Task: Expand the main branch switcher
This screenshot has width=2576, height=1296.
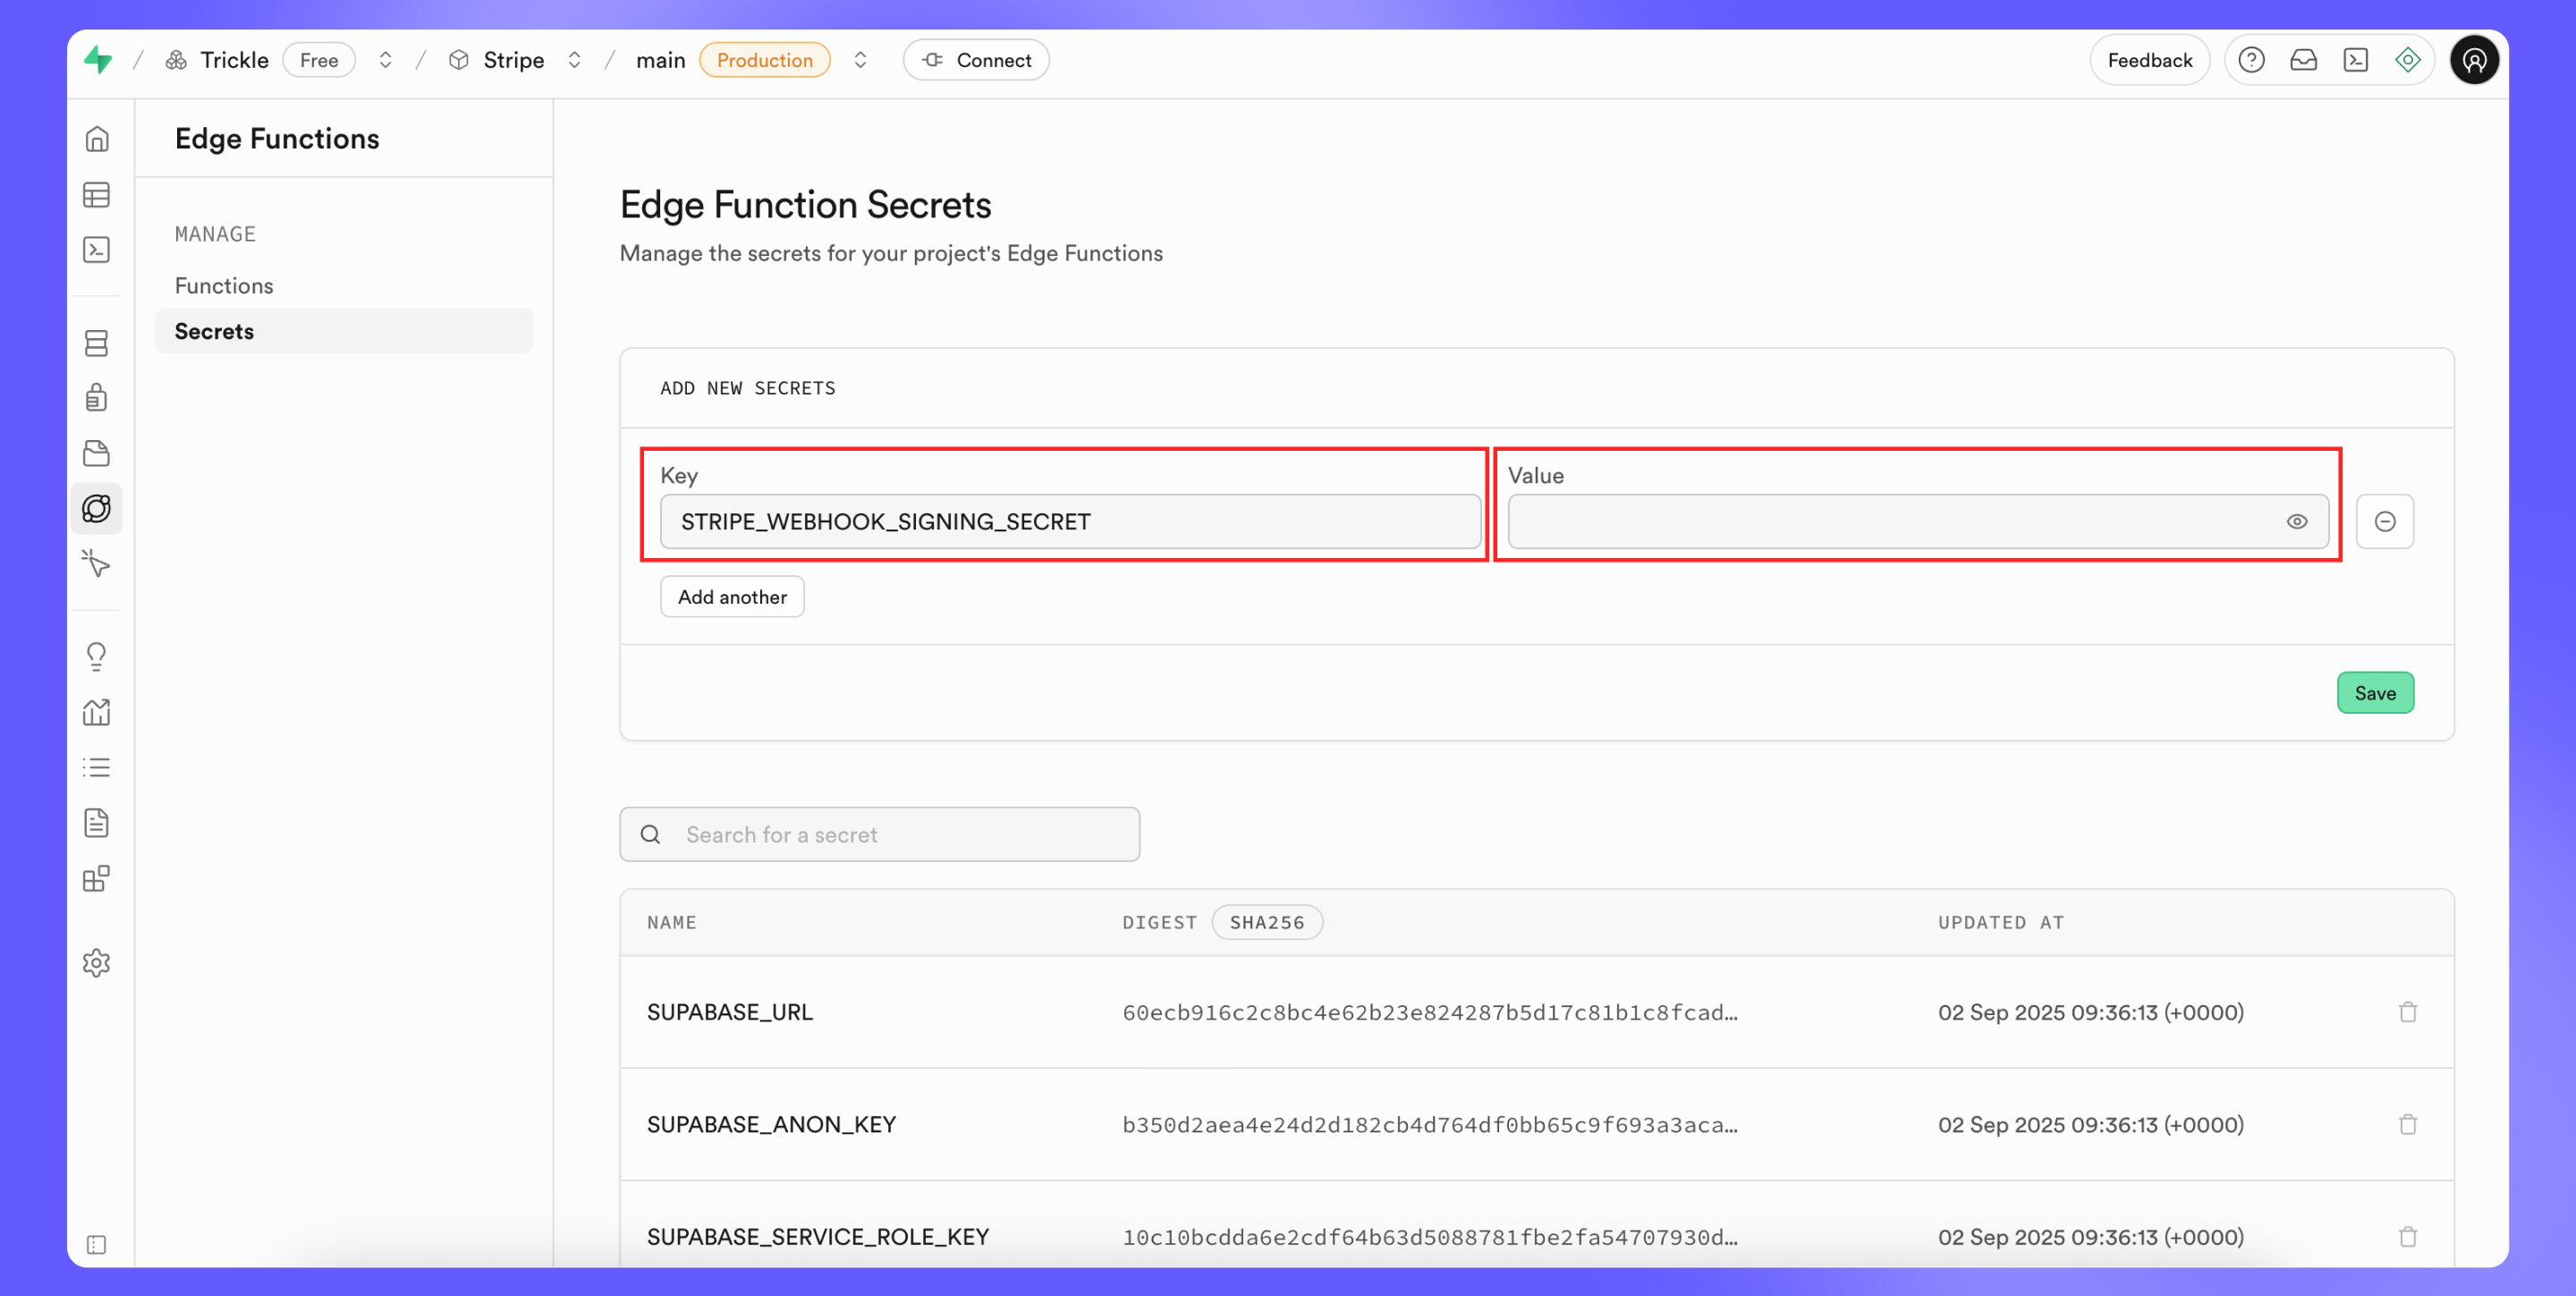Action: (x=860, y=60)
